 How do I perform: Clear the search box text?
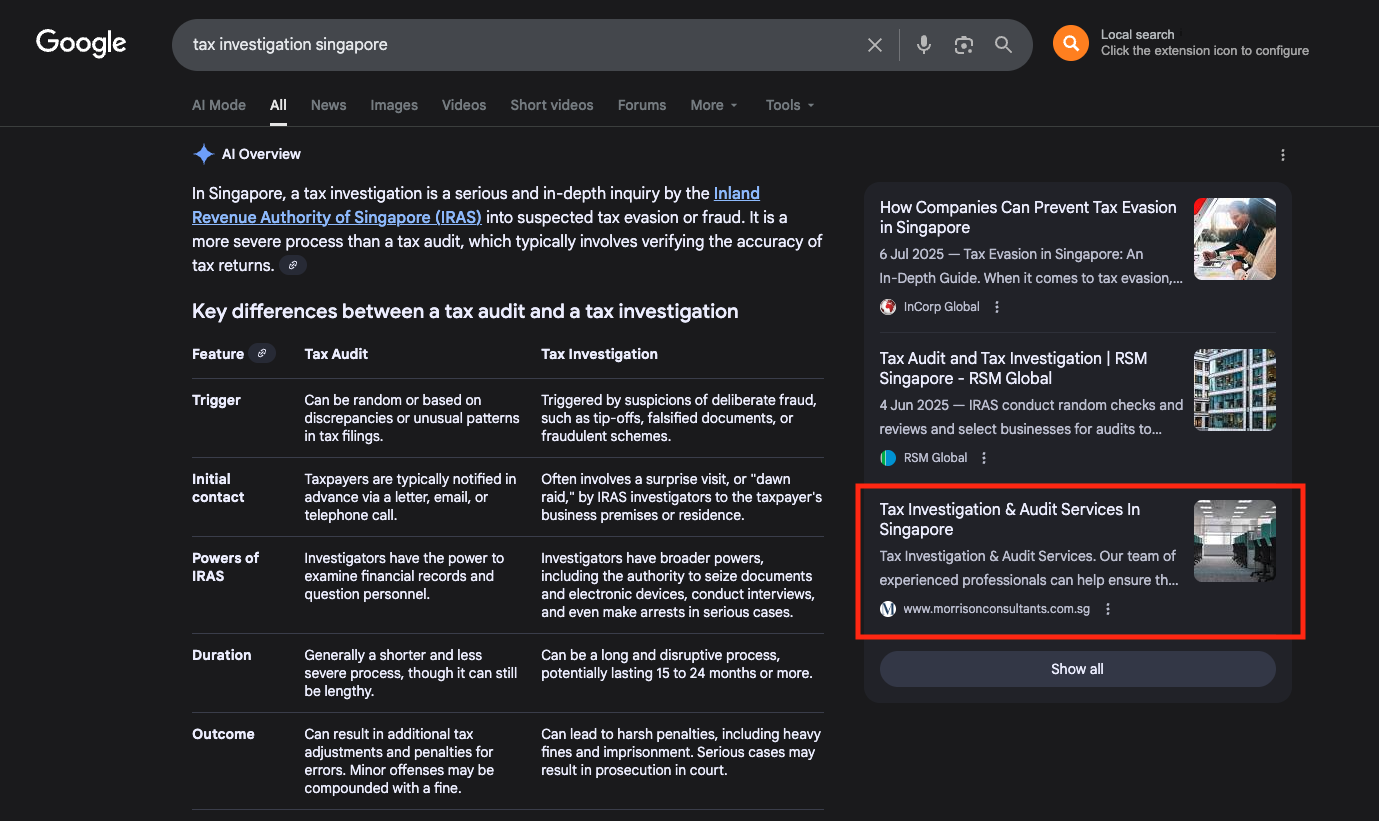pos(875,45)
